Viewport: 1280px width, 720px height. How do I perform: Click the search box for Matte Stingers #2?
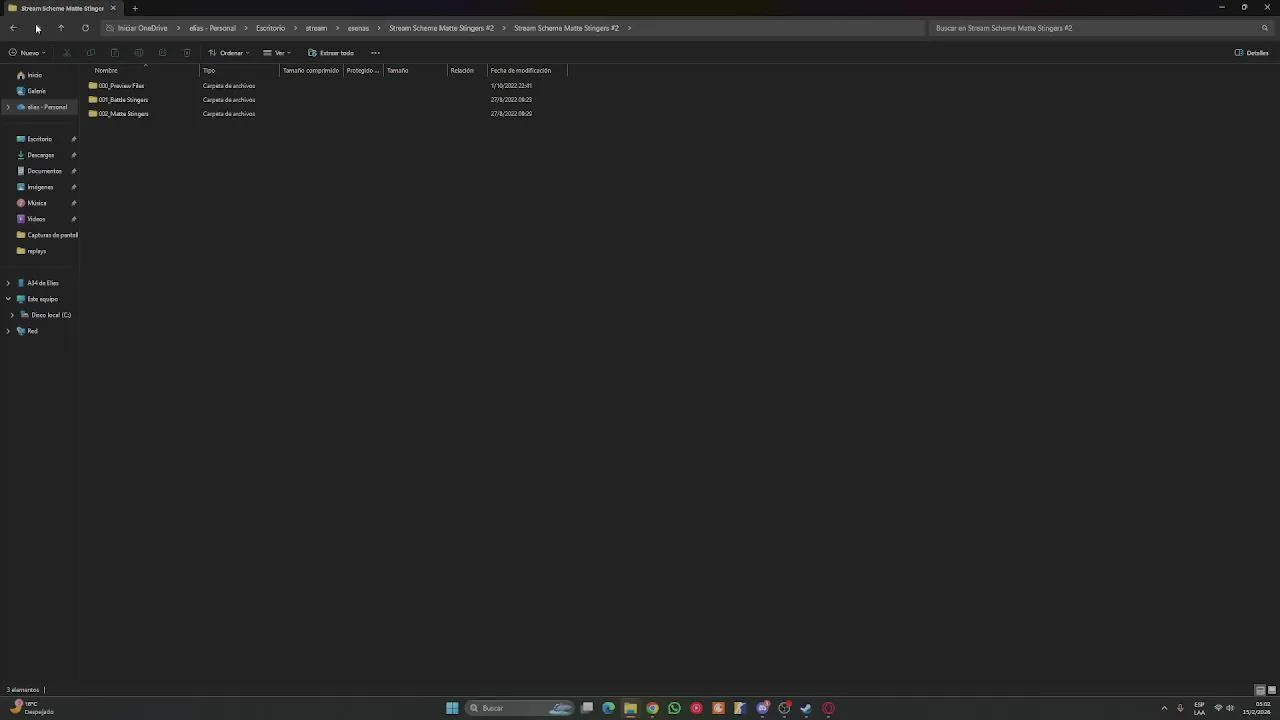pyautogui.click(x=1101, y=28)
